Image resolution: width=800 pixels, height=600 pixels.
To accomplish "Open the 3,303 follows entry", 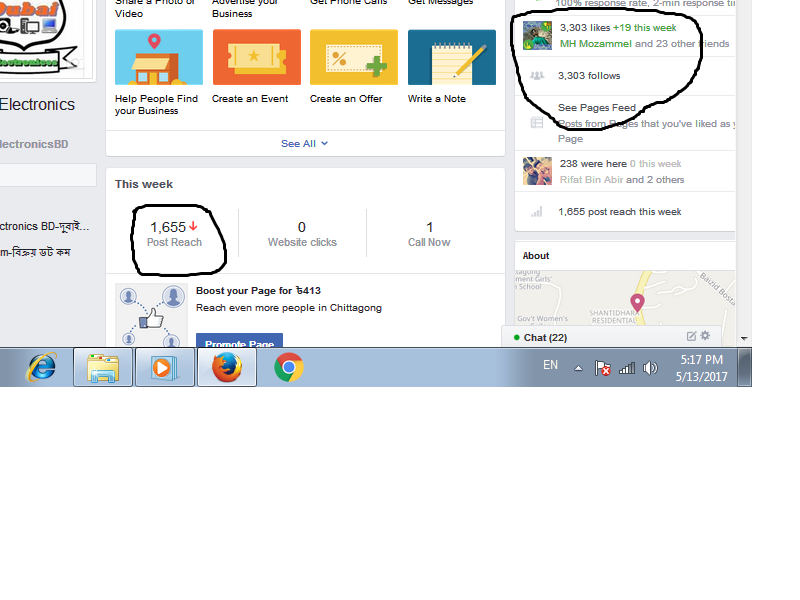I will pyautogui.click(x=589, y=76).
